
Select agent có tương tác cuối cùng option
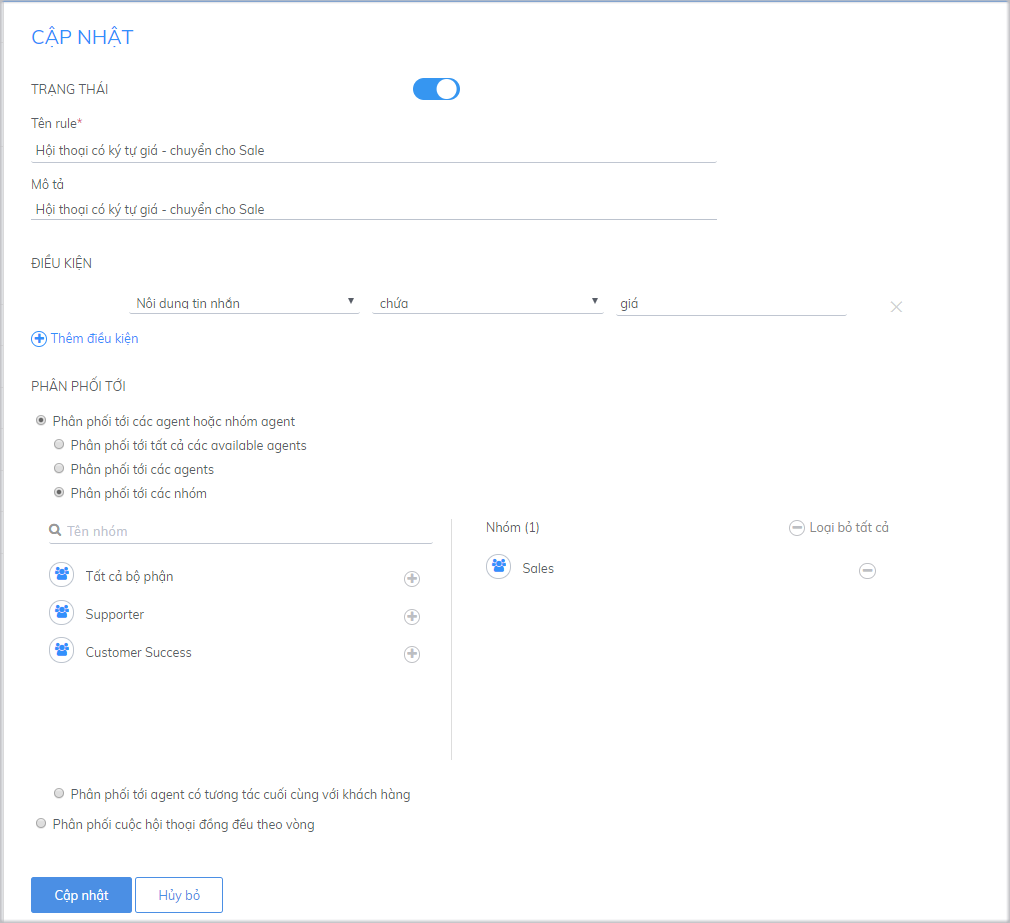[x=60, y=795]
